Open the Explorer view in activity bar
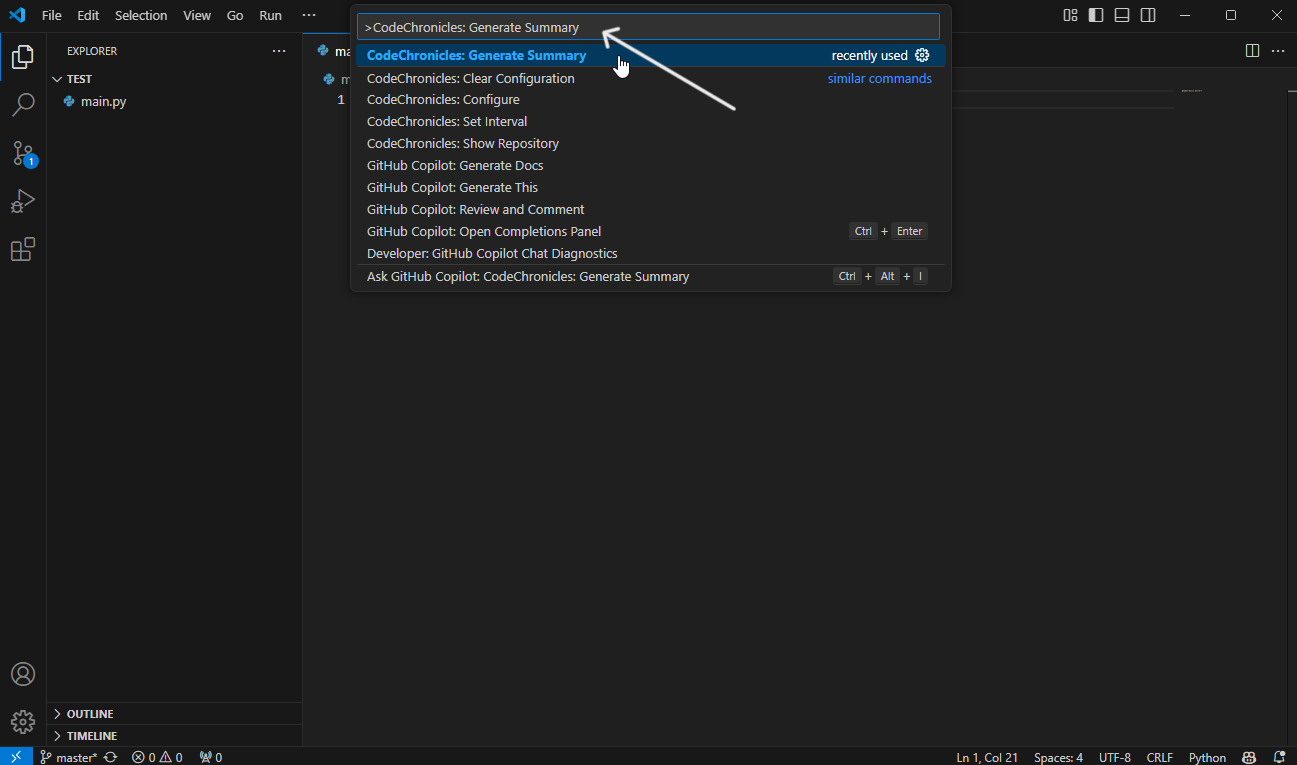Screen dimensions: 1297x765 click(x=23, y=57)
